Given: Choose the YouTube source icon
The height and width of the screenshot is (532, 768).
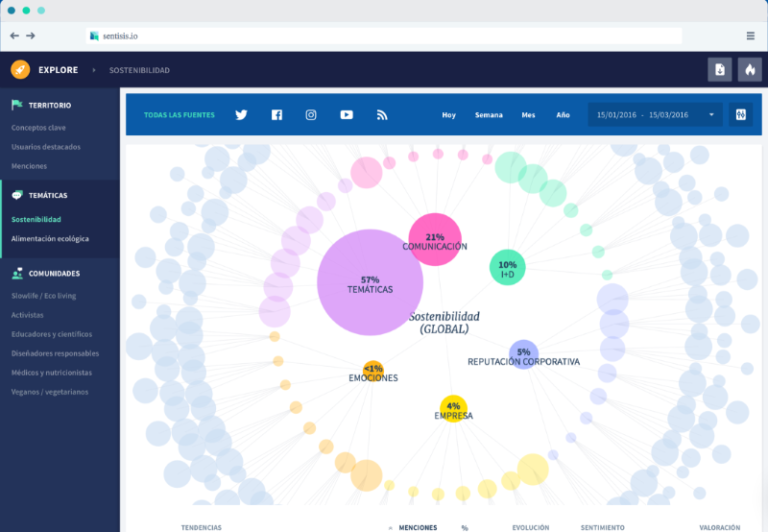Looking at the screenshot, I should pos(346,115).
